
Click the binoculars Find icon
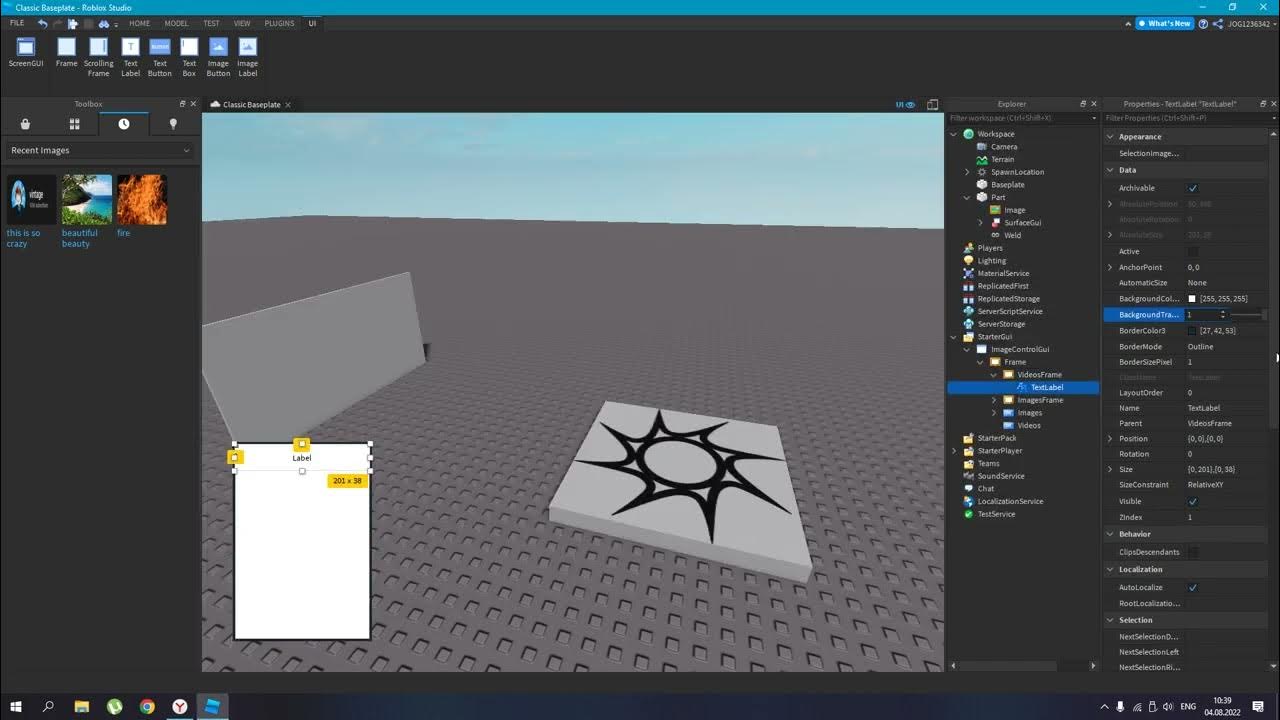103,23
